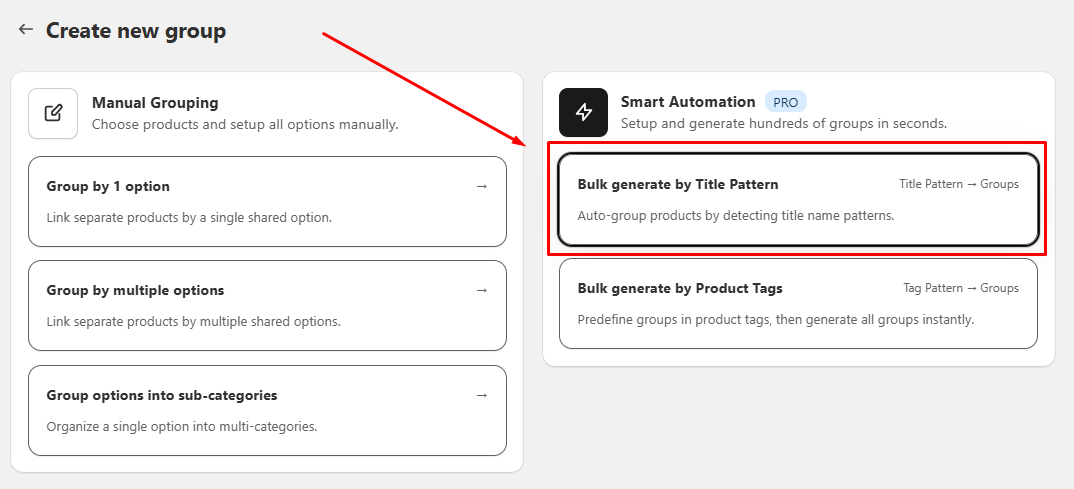Click the PRO badge next to Smart Automation
Screen dimensions: 1074x489
786,102
